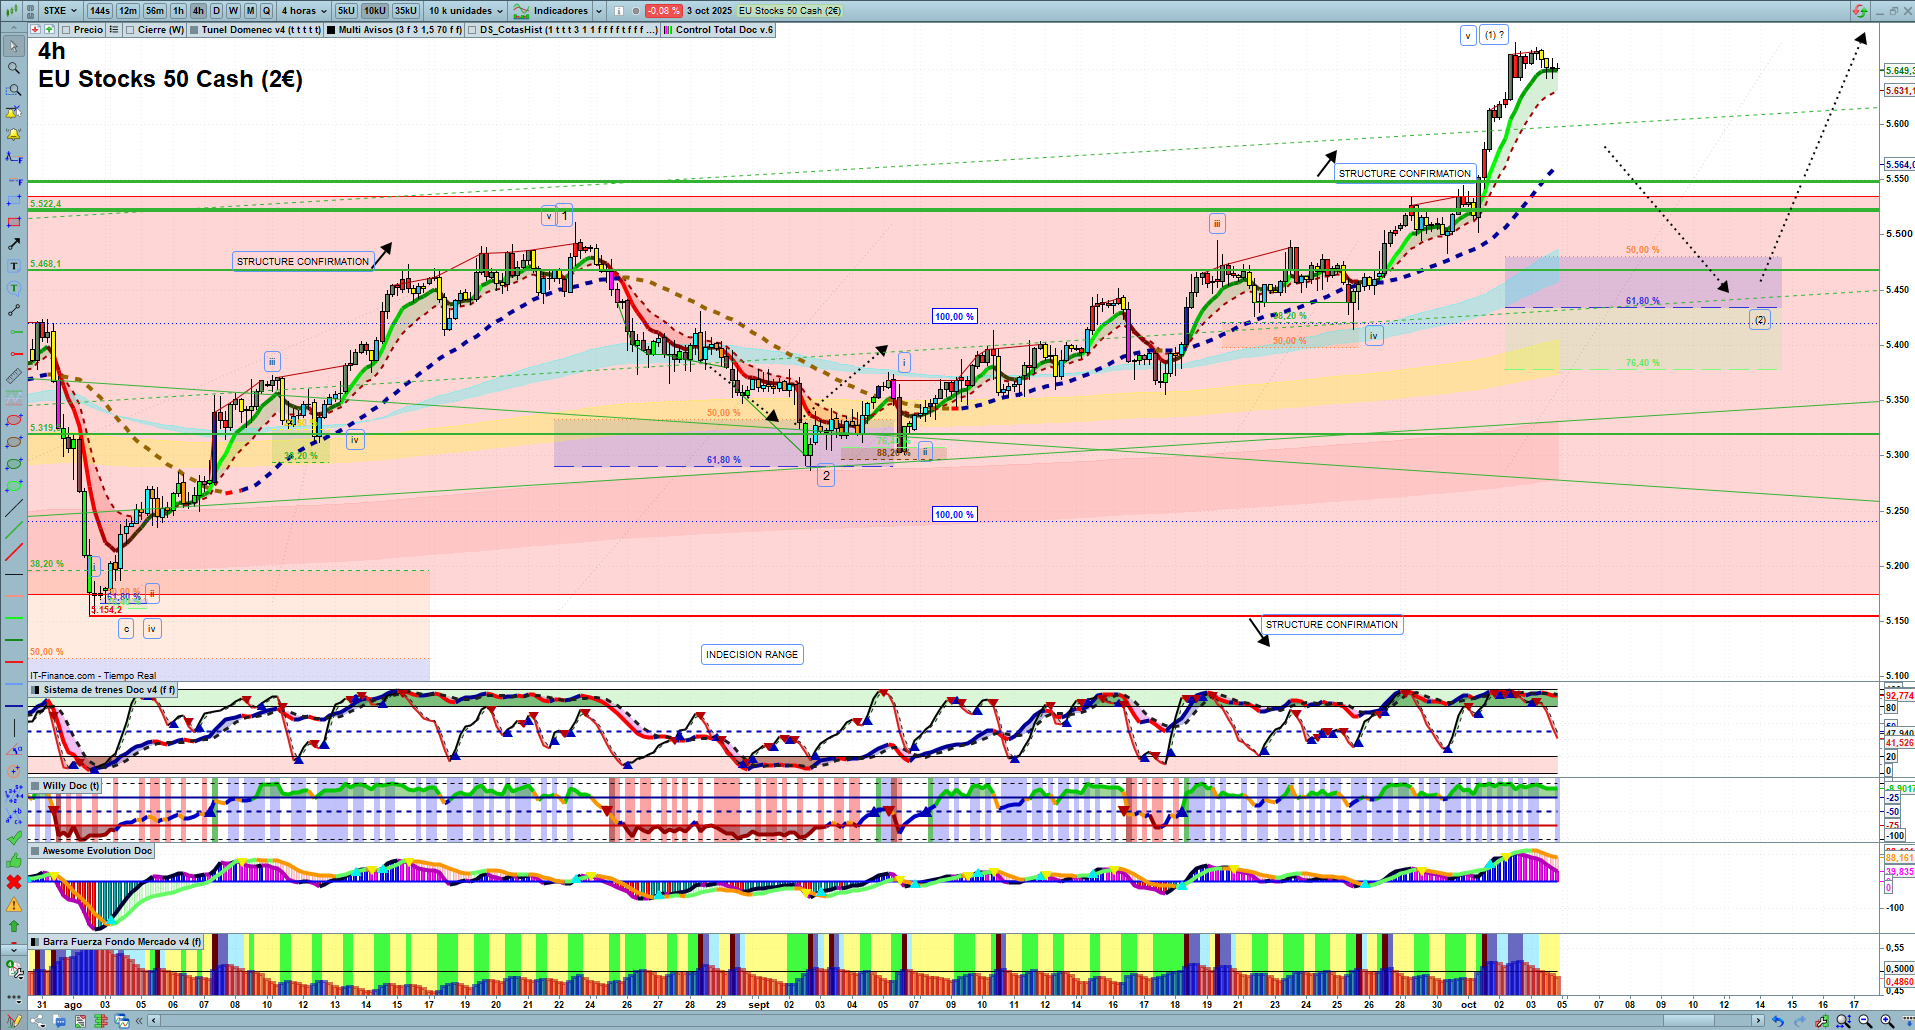Open the 10 k unidades dropdown
The height and width of the screenshot is (1030, 1915).
(x=465, y=11)
